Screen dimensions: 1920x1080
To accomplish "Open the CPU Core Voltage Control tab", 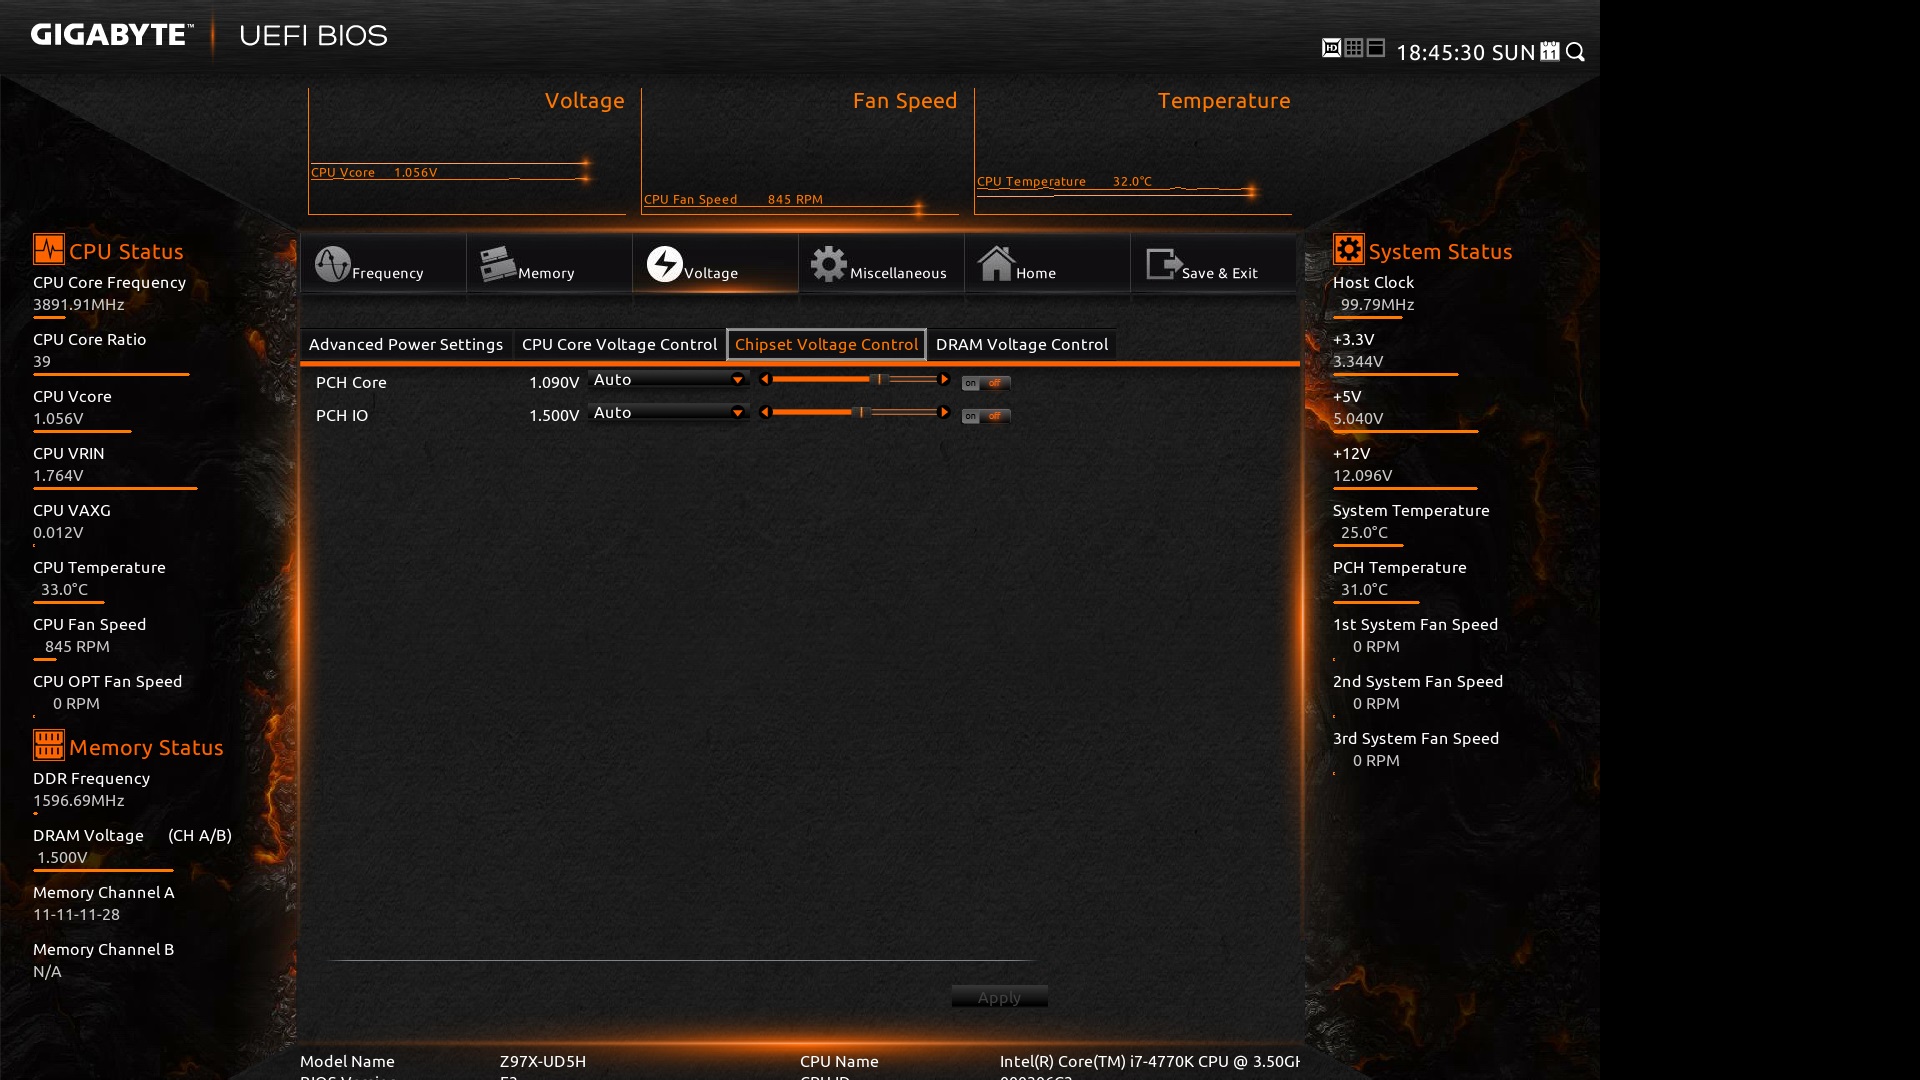I will [x=619, y=344].
